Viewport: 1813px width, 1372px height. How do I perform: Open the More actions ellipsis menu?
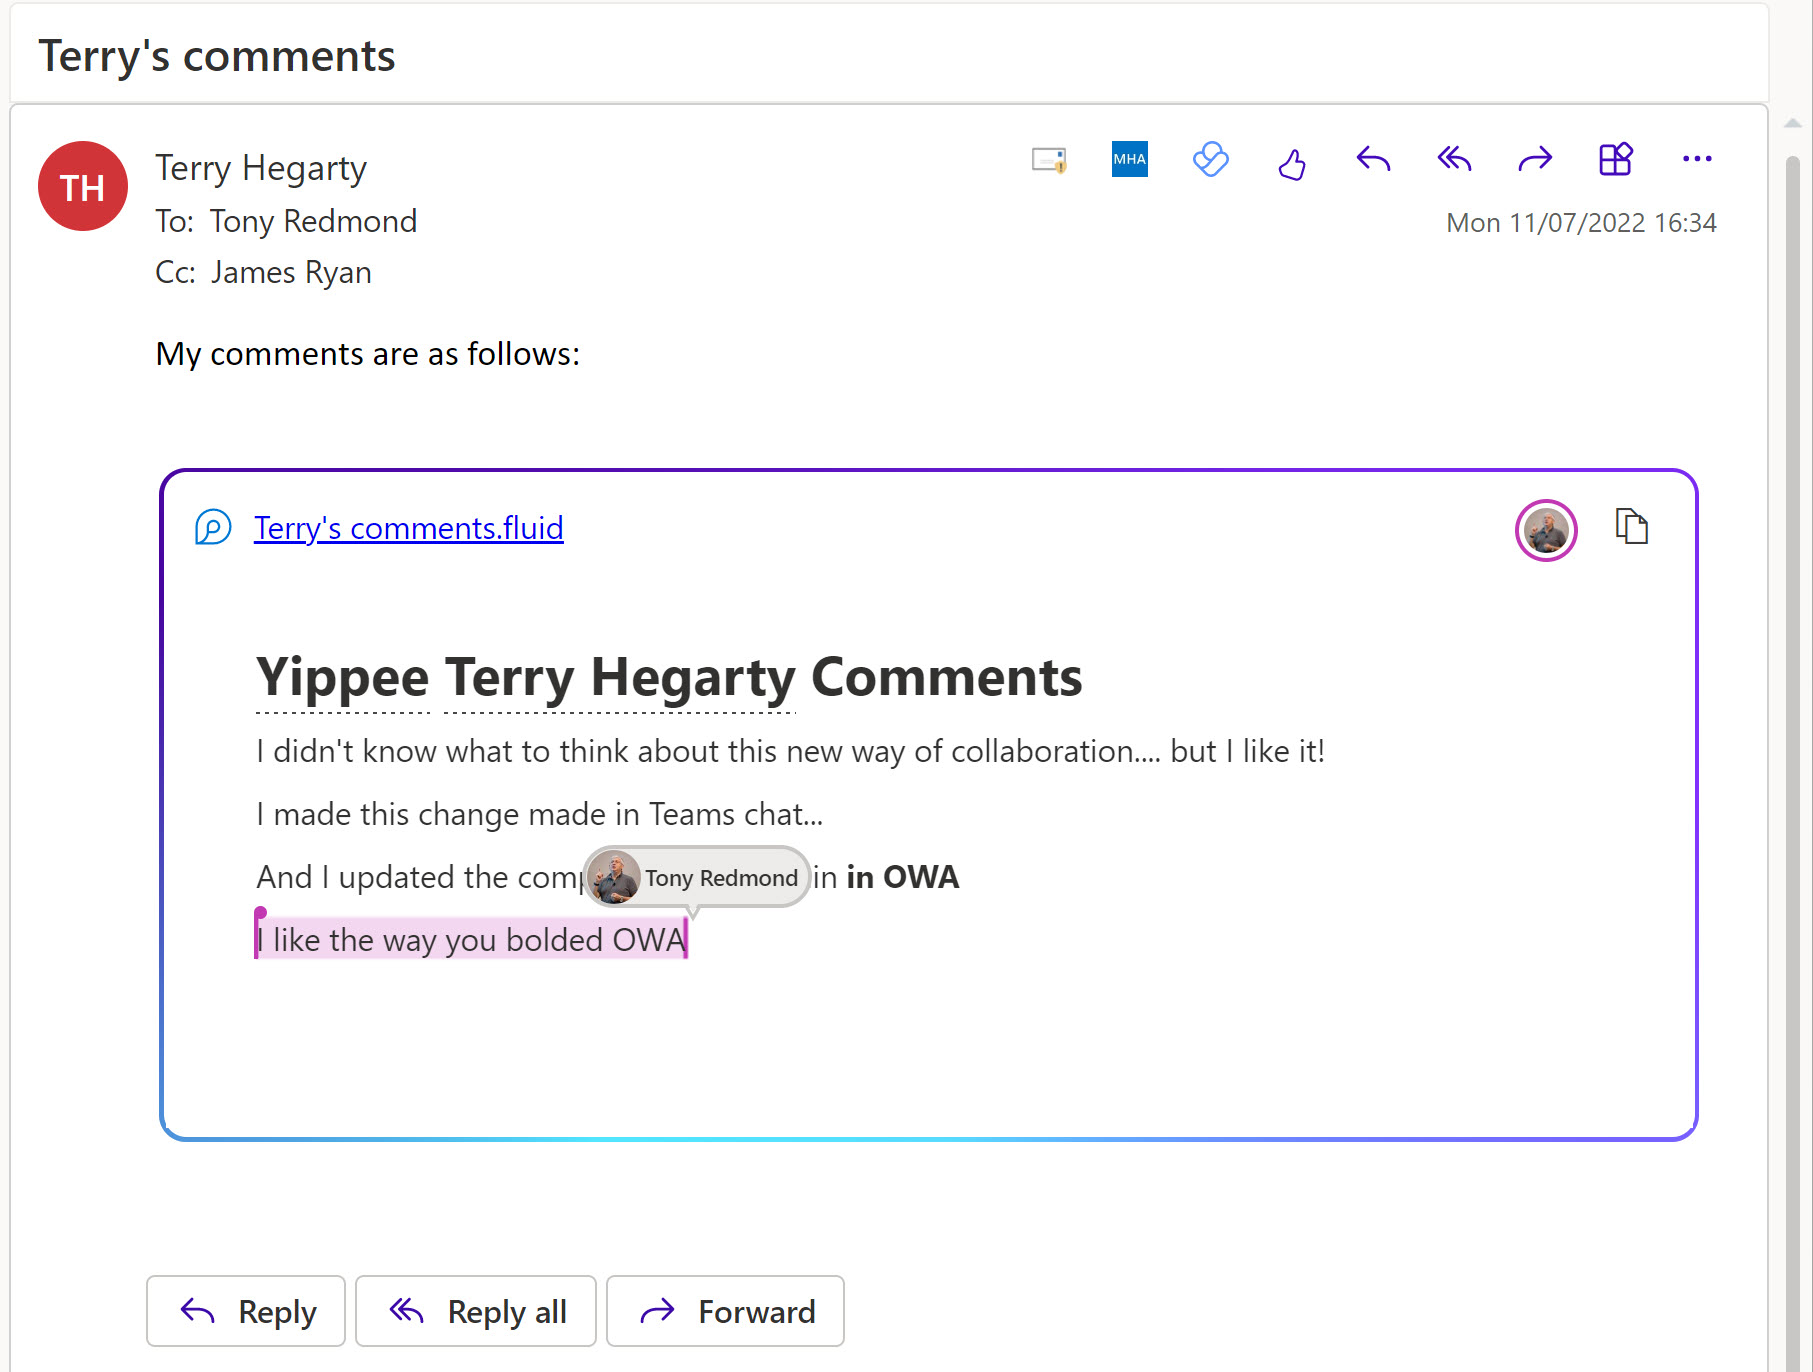1696,160
